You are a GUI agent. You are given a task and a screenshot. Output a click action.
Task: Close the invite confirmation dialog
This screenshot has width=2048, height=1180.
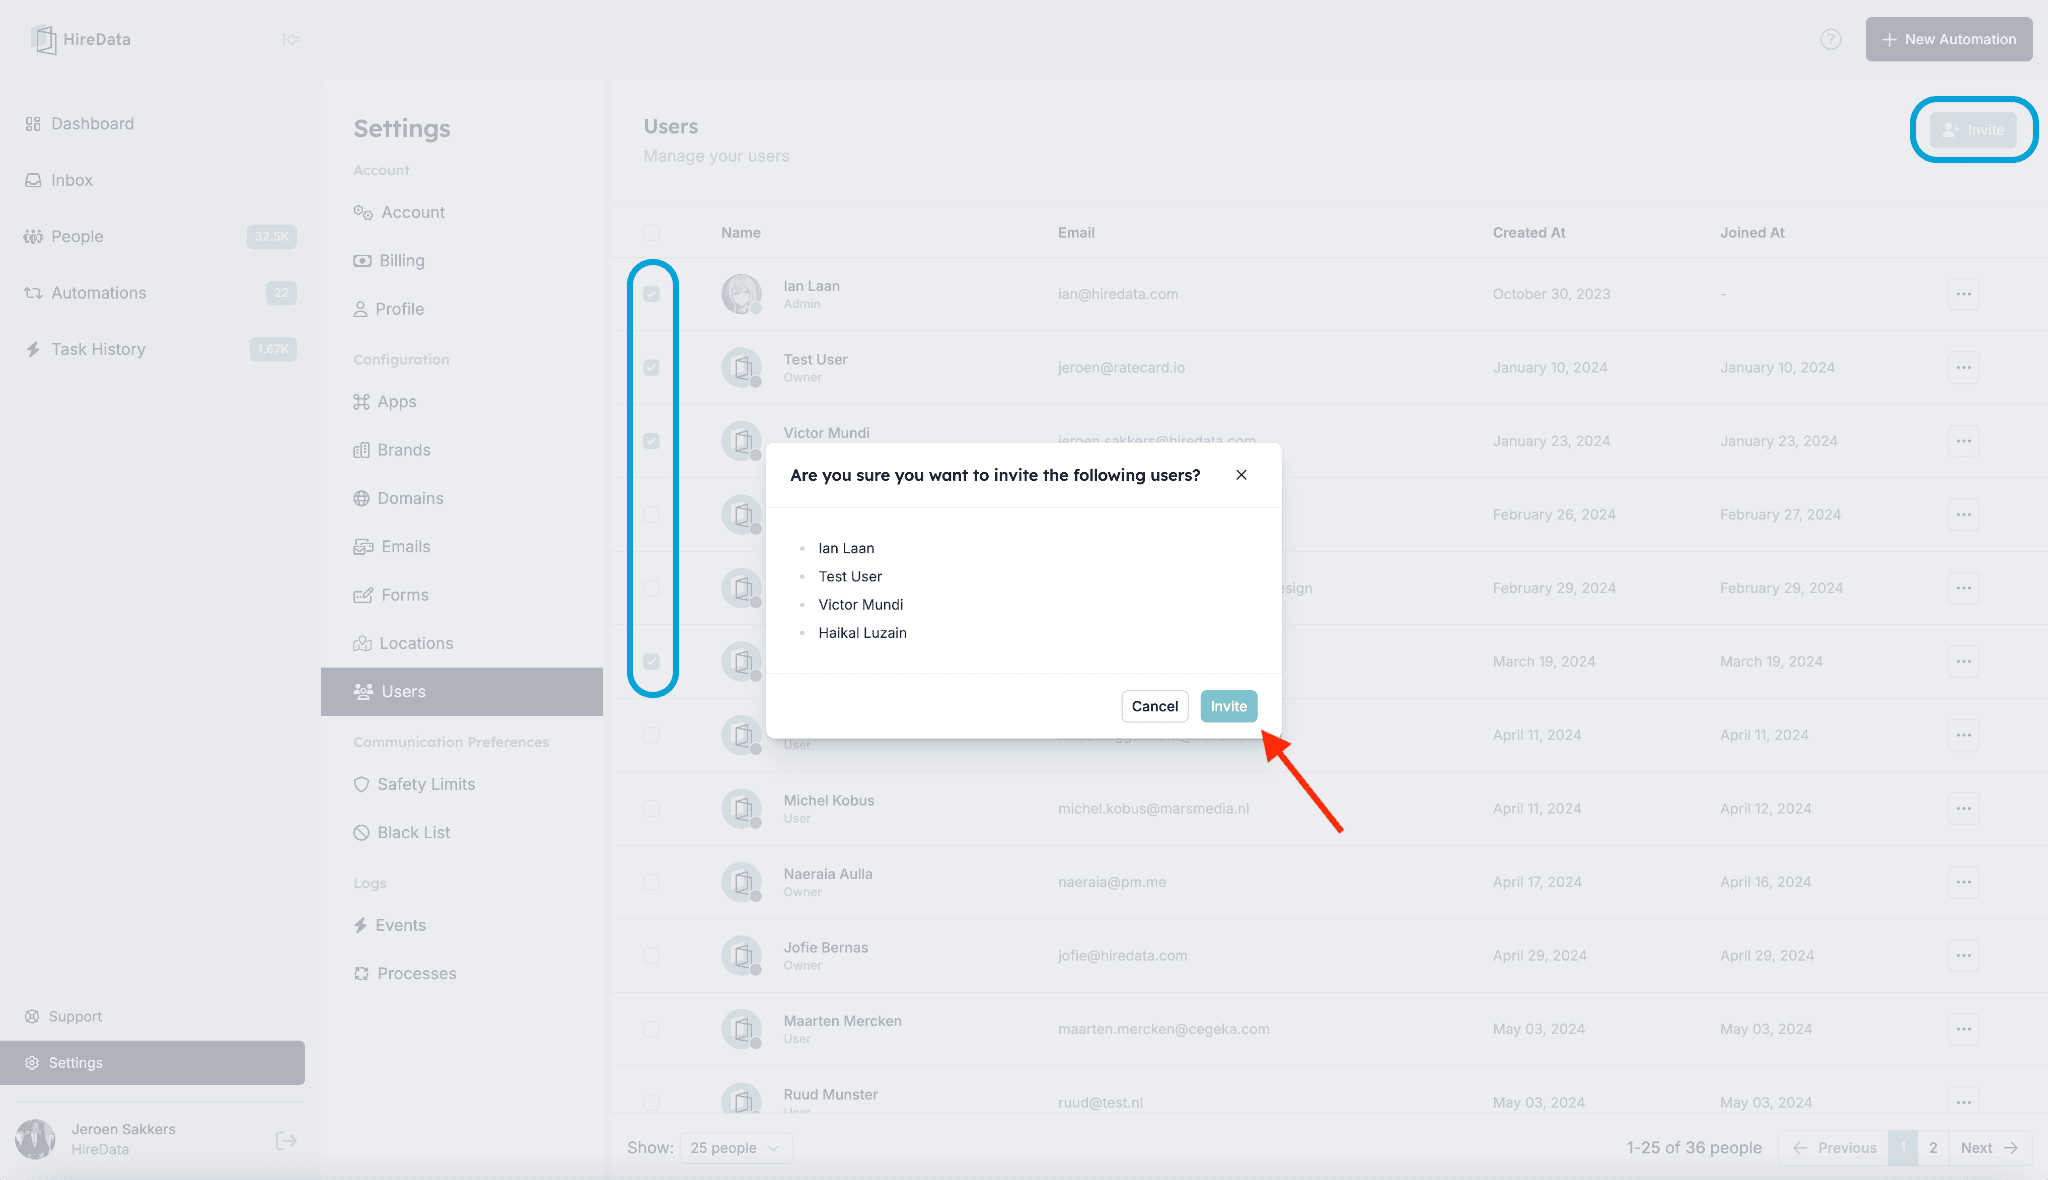1241,475
